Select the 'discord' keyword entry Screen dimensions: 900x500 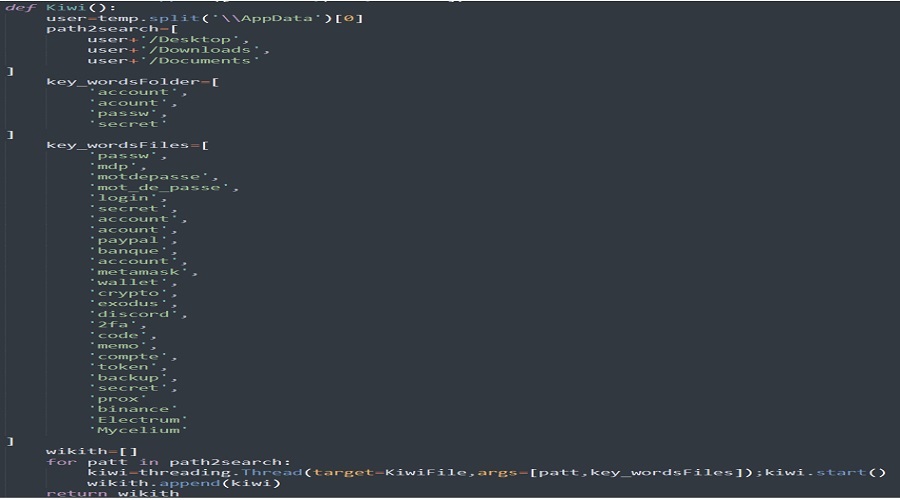[x=133, y=315]
